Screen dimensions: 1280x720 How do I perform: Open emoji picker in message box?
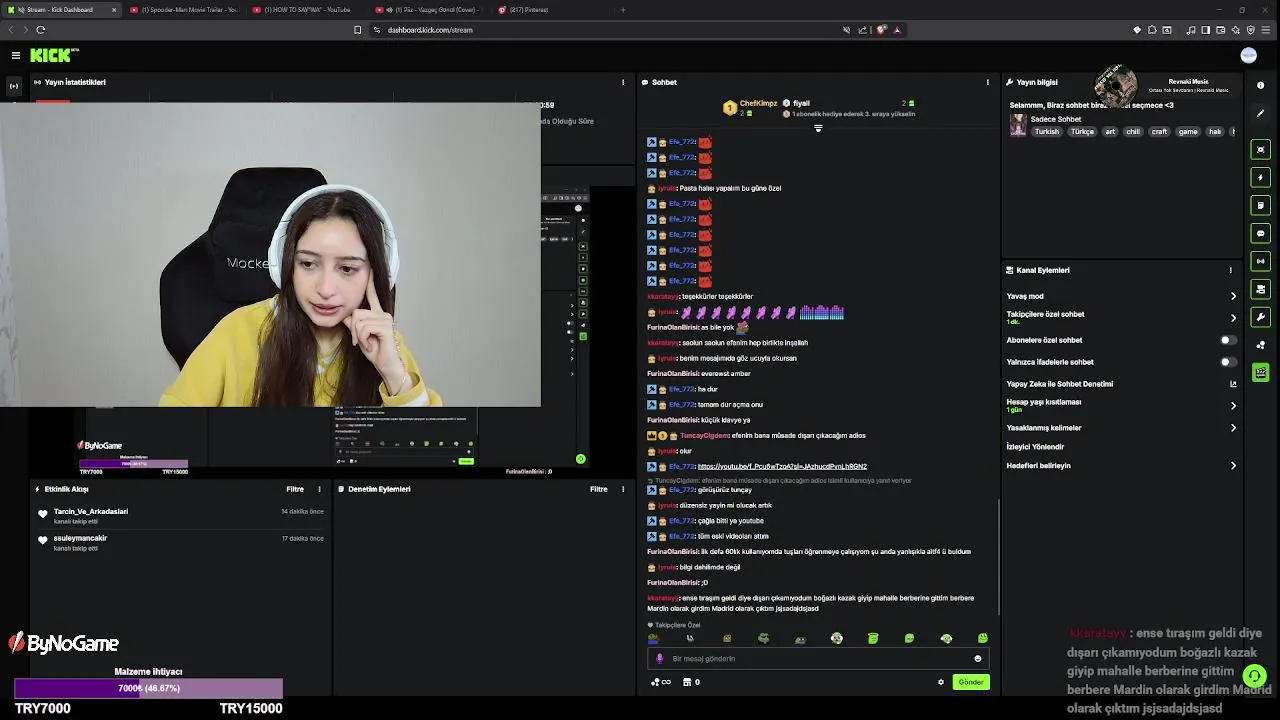click(x=978, y=659)
